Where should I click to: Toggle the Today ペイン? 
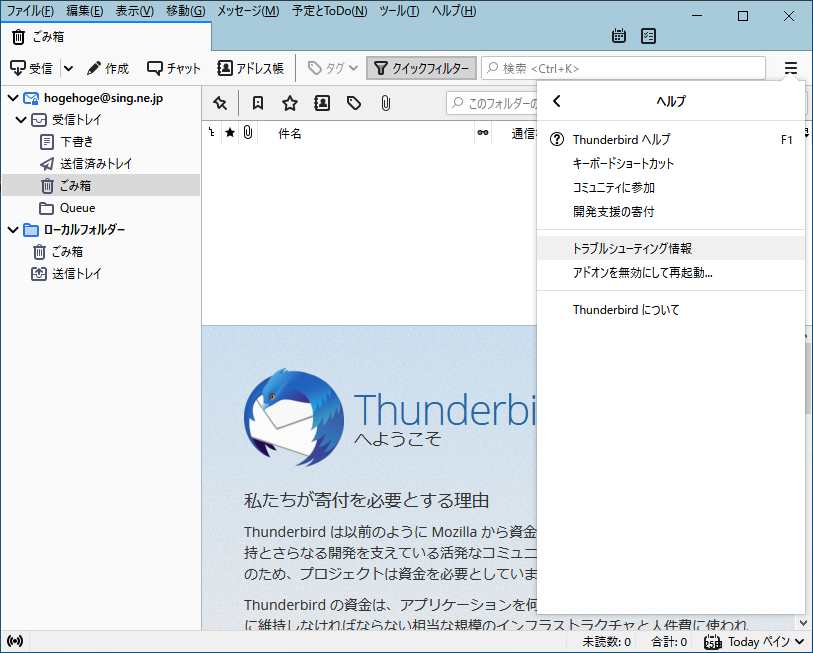click(754, 642)
